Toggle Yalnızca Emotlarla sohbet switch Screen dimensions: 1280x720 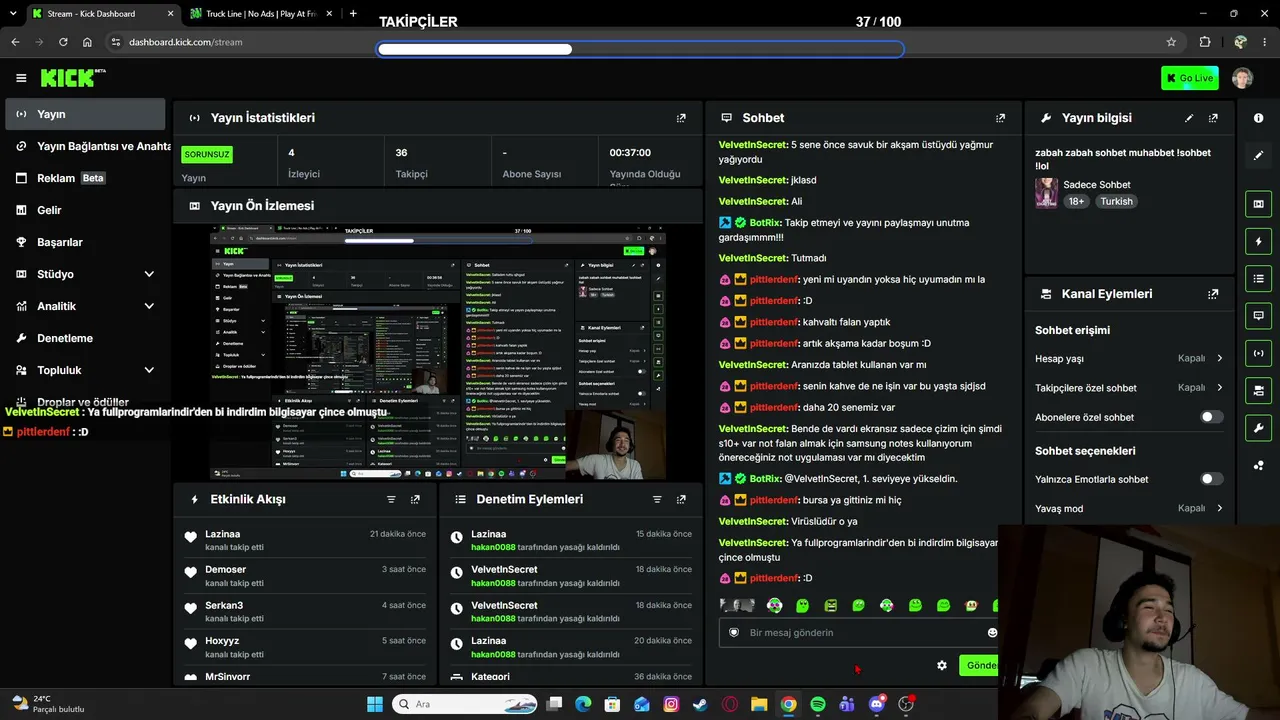tap(1211, 479)
